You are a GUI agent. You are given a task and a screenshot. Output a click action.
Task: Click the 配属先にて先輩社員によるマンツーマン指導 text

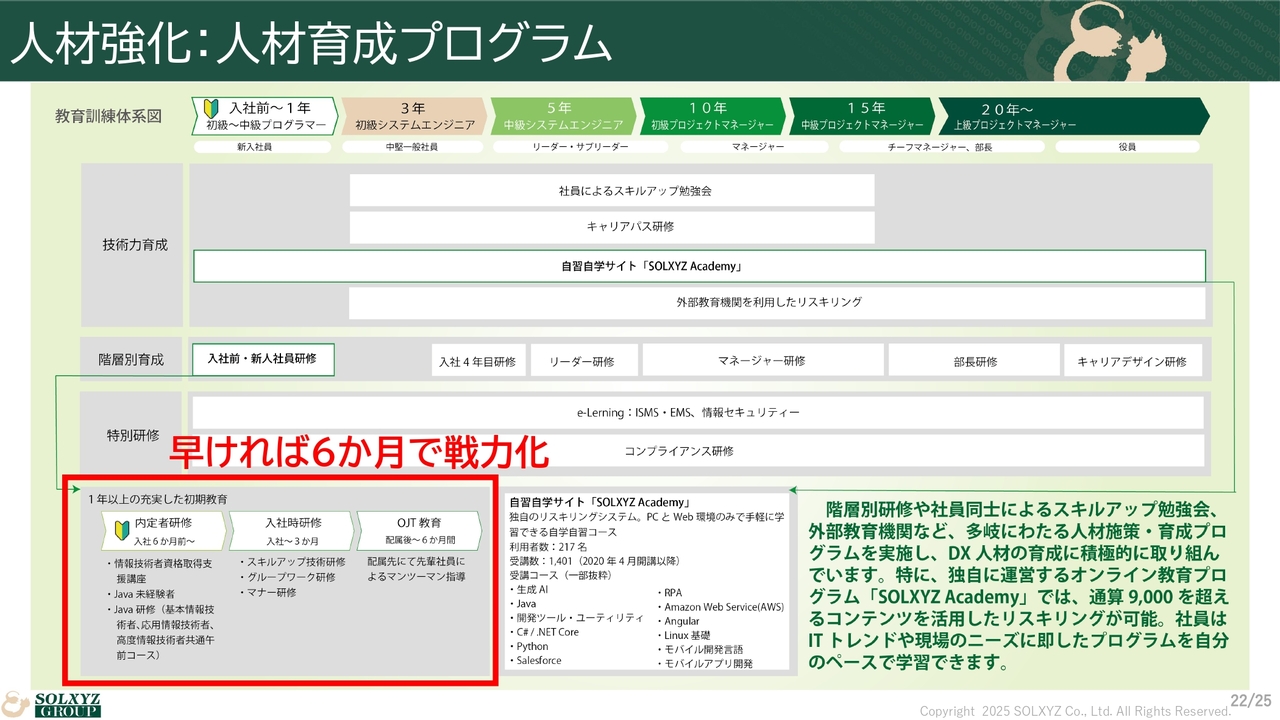pyautogui.click(x=416, y=569)
